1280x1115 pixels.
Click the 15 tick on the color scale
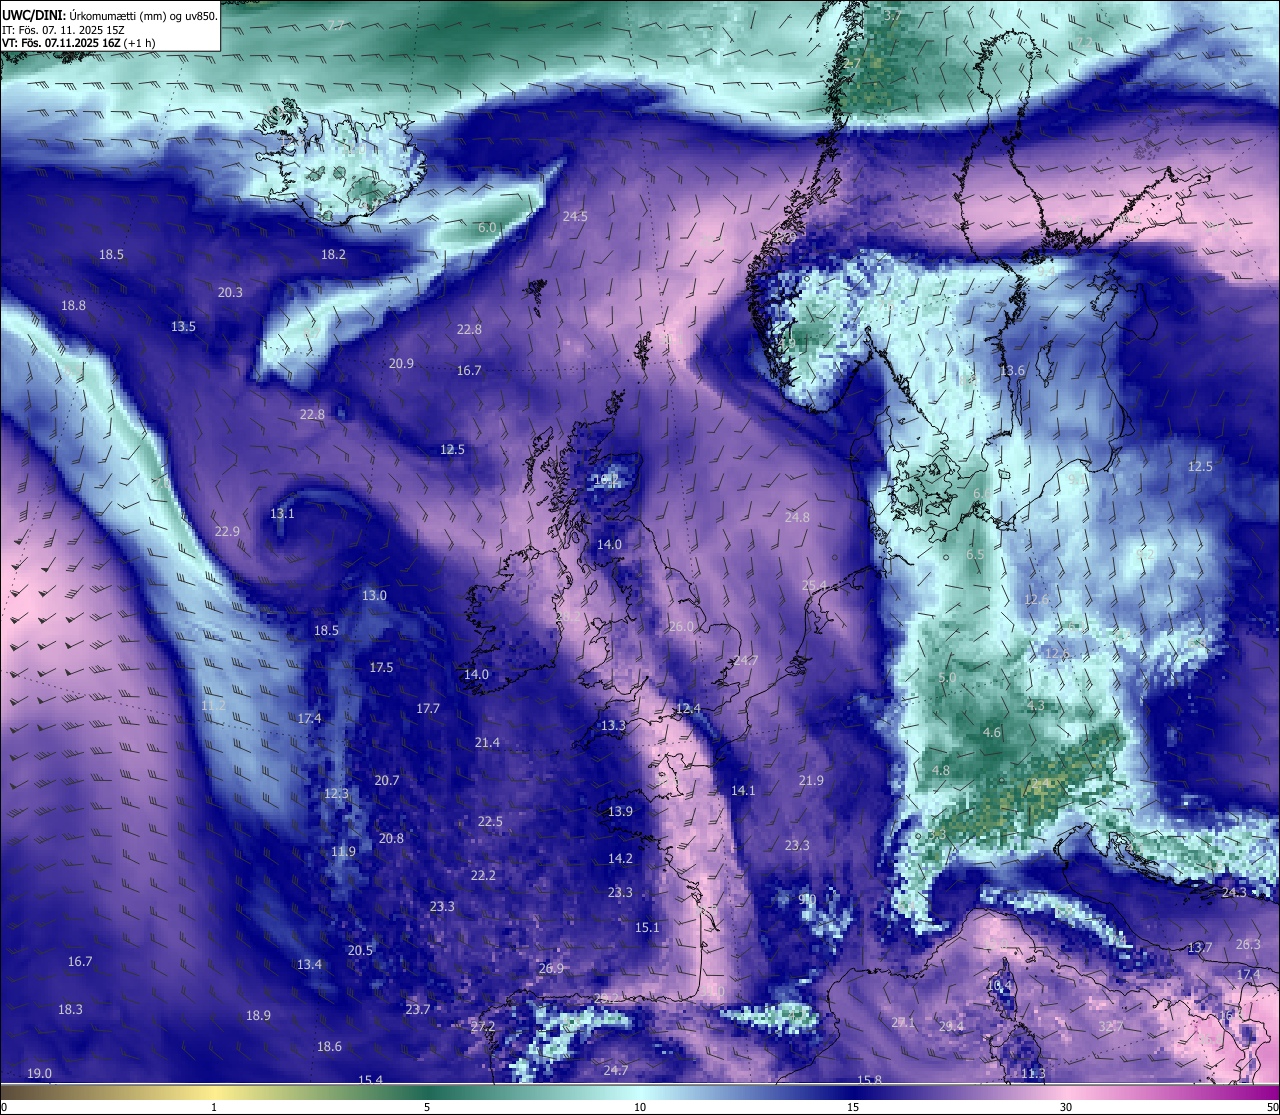[x=853, y=1107]
